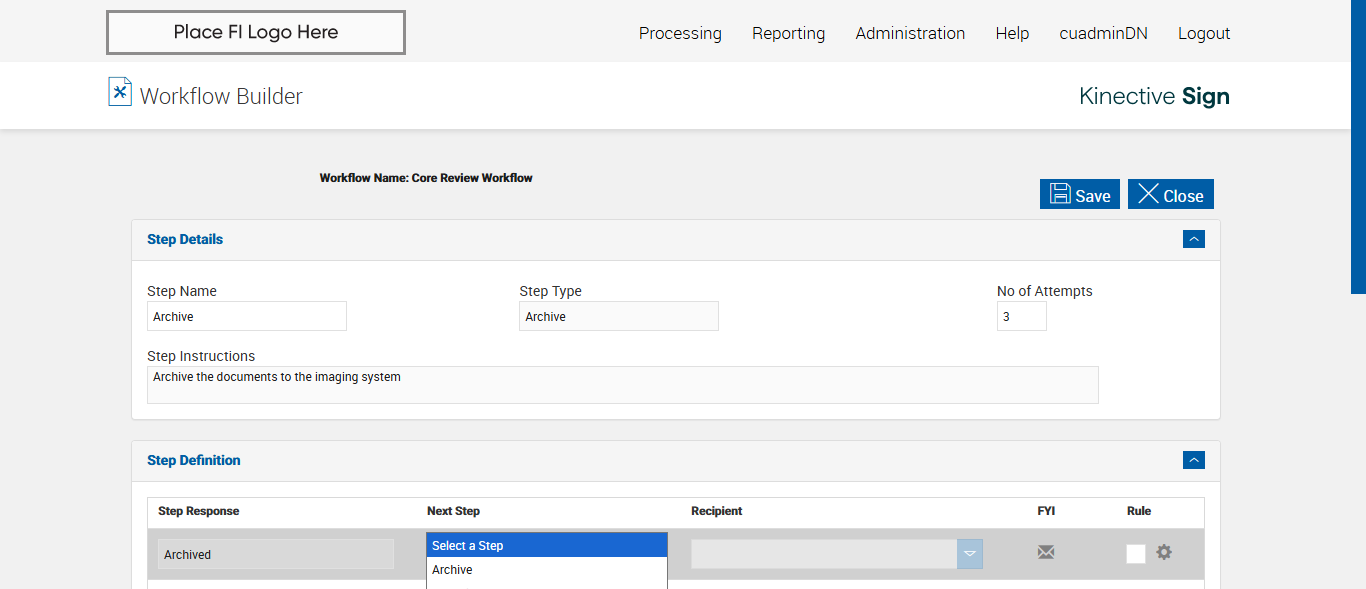Collapse the Step Definition panel
The width and height of the screenshot is (1366, 589).
pyautogui.click(x=1193, y=460)
